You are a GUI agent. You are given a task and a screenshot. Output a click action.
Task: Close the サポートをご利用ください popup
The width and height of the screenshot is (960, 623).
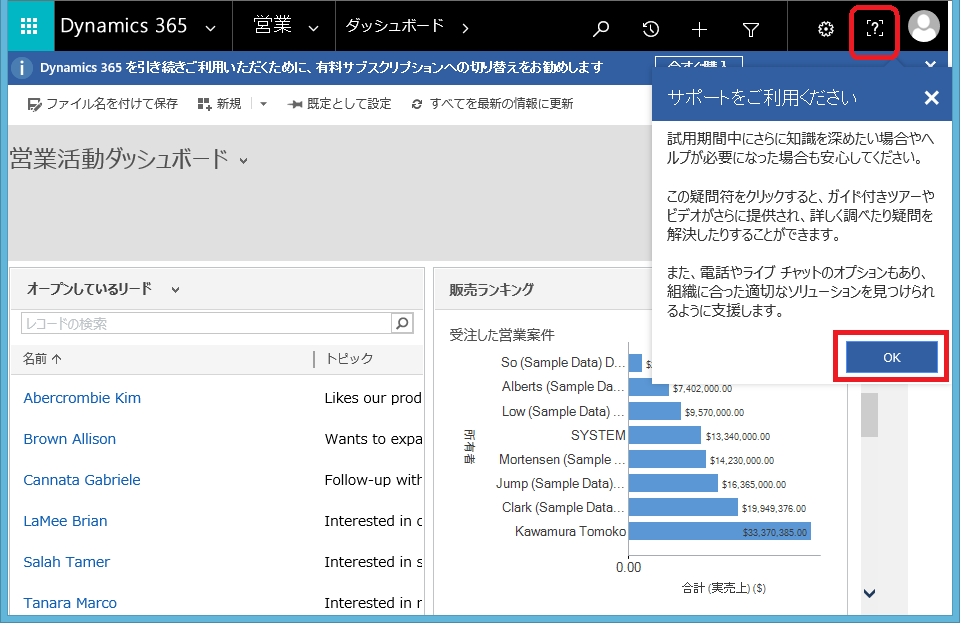931,97
